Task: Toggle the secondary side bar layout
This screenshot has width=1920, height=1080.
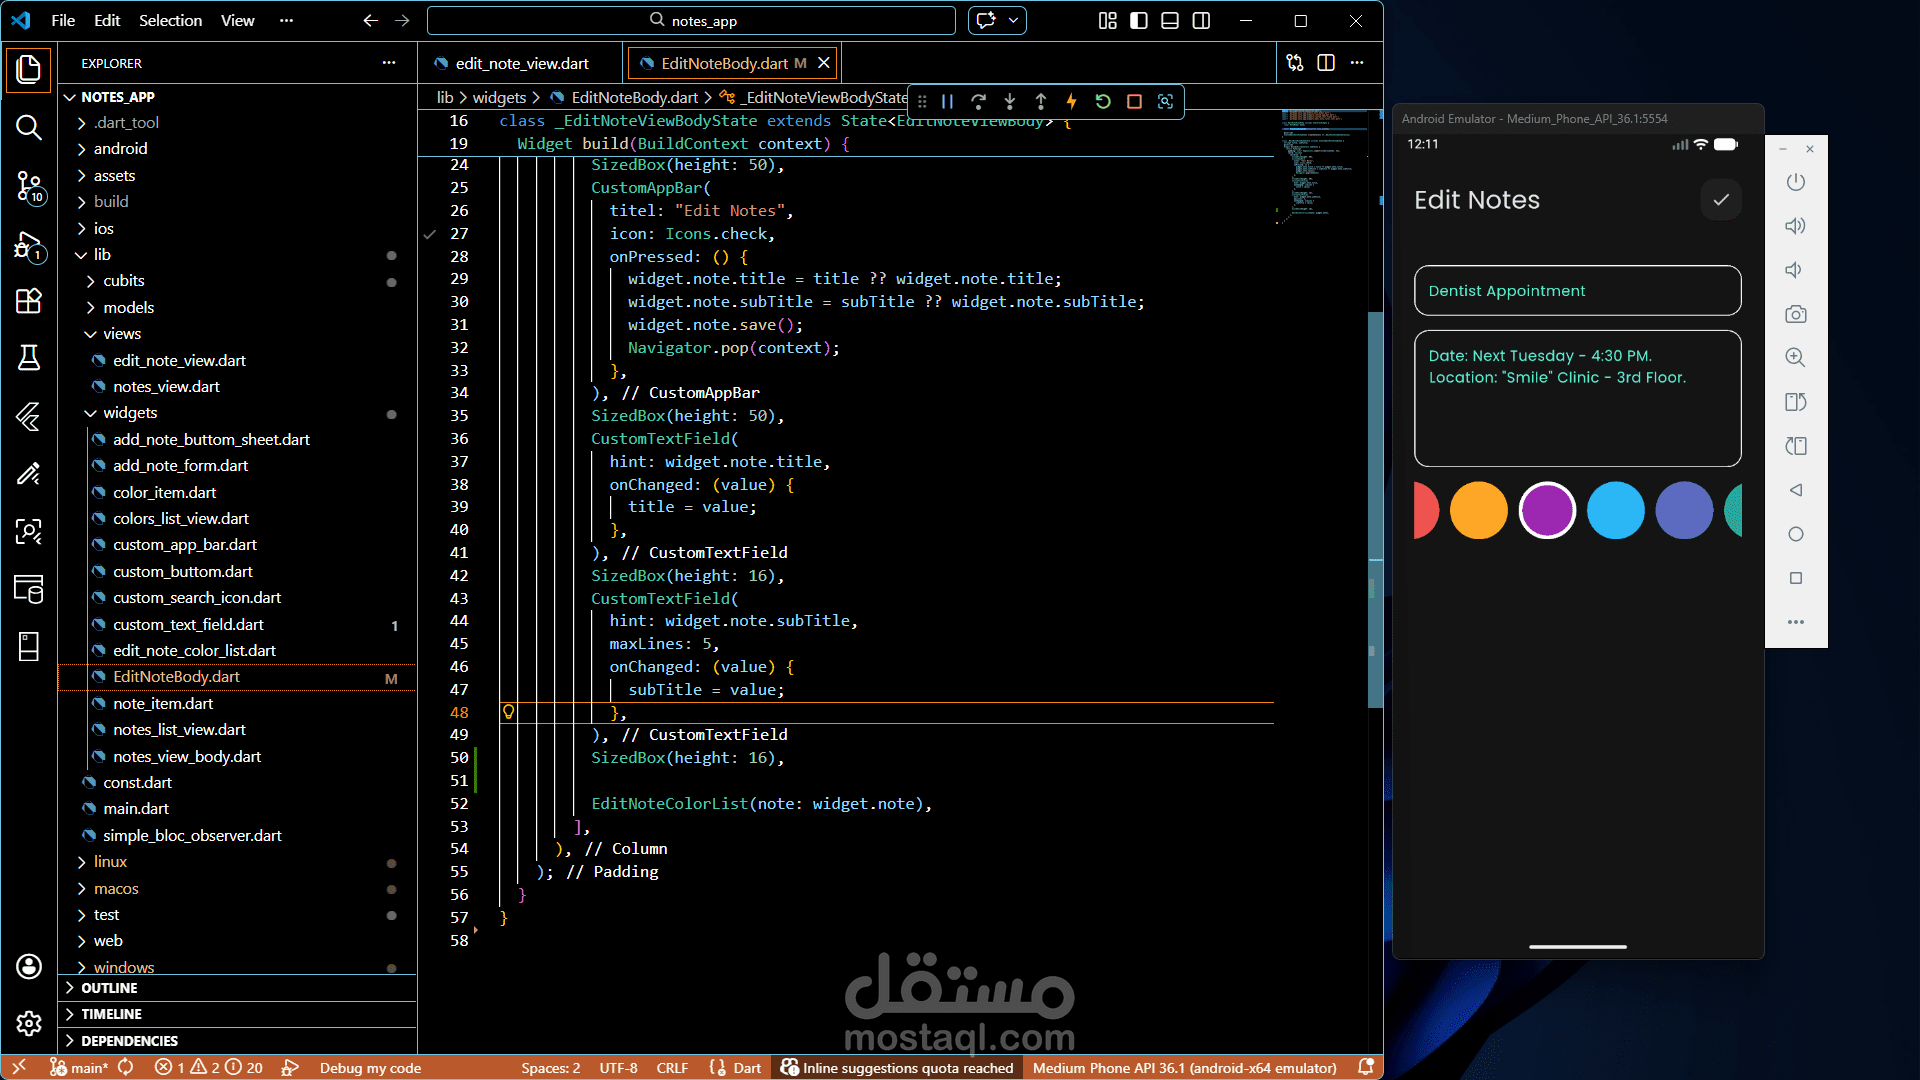Action: coord(1201,21)
